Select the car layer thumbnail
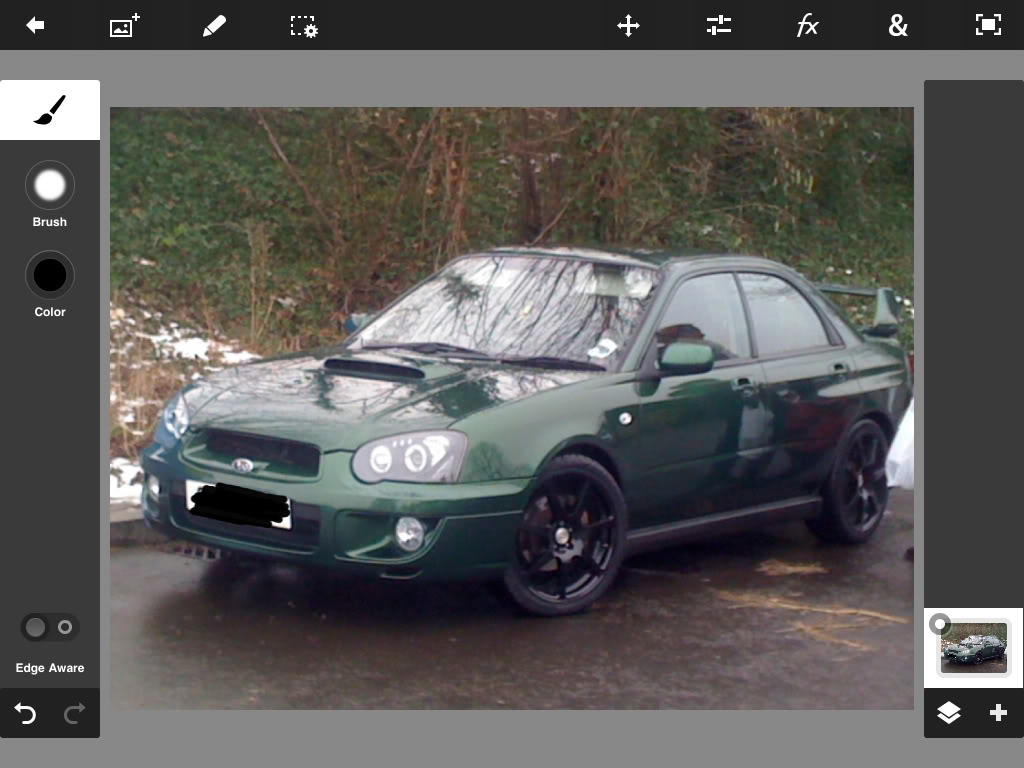This screenshot has height=768, width=1024. pyautogui.click(x=975, y=649)
